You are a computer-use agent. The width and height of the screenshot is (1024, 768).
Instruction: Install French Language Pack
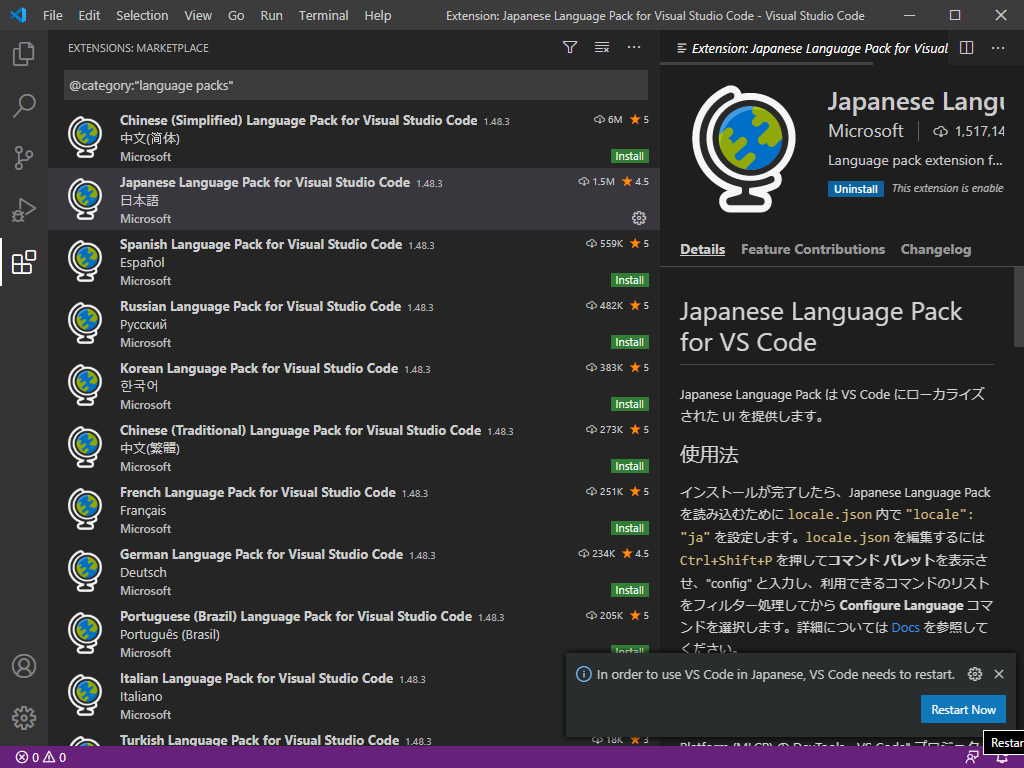click(630, 528)
